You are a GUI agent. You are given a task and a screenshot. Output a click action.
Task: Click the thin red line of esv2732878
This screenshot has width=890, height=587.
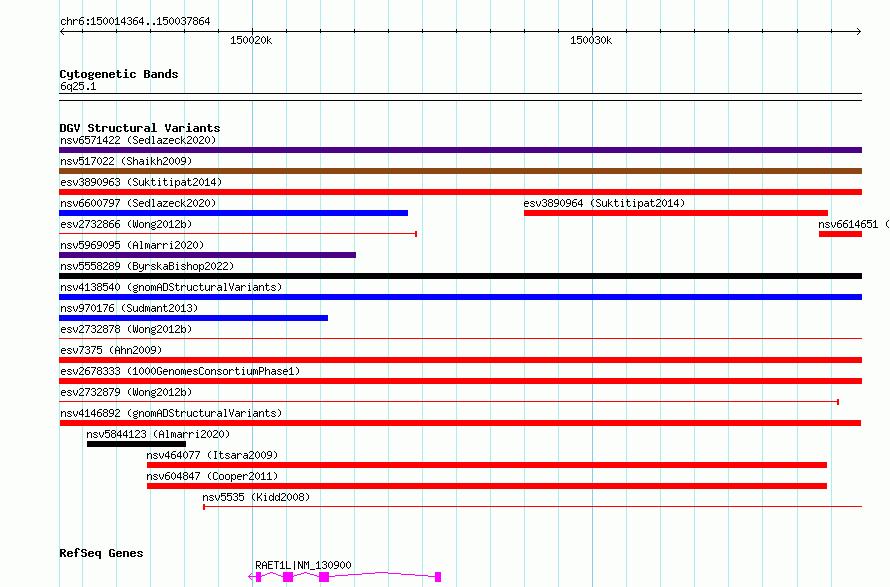tap(460, 339)
